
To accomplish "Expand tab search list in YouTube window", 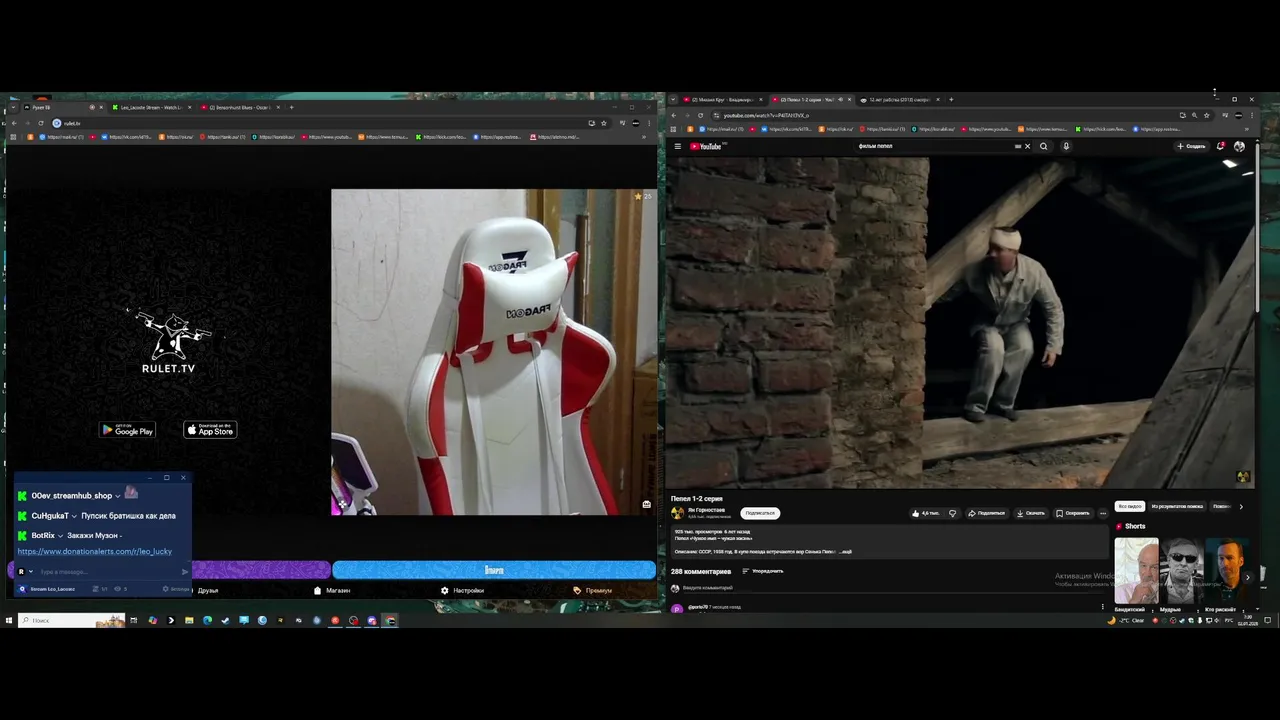I will (673, 99).
